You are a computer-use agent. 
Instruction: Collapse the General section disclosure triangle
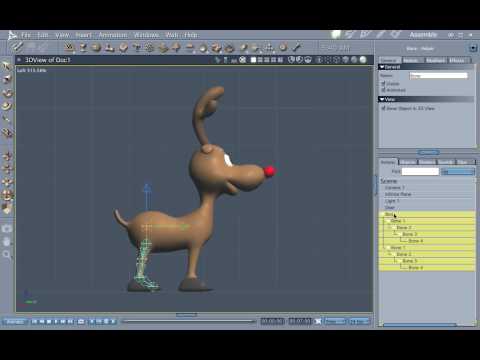382,67
